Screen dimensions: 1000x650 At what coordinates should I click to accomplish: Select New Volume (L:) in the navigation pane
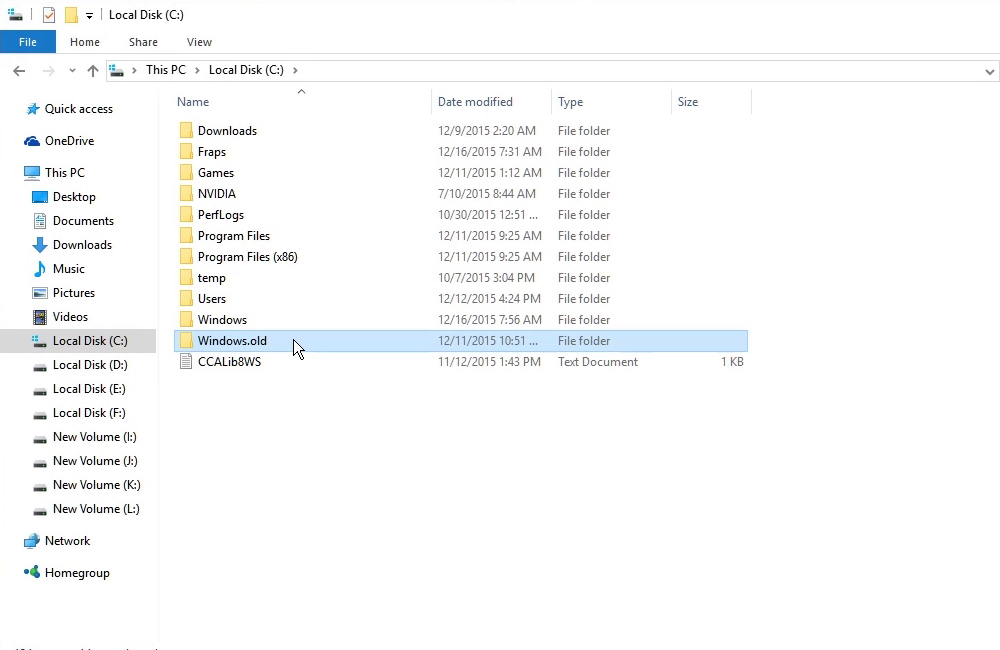click(x=96, y=510)
